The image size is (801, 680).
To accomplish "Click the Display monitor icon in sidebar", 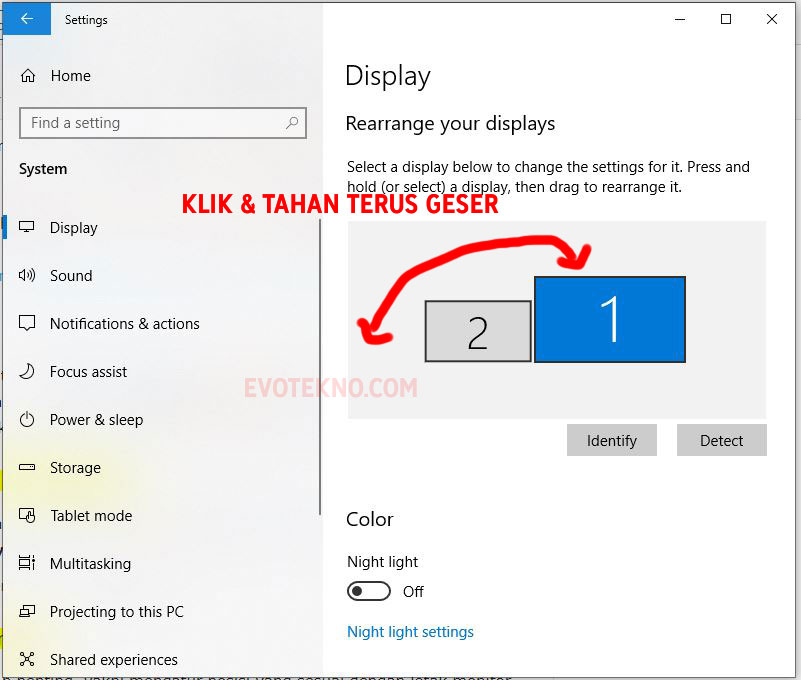I will point(27,227).
